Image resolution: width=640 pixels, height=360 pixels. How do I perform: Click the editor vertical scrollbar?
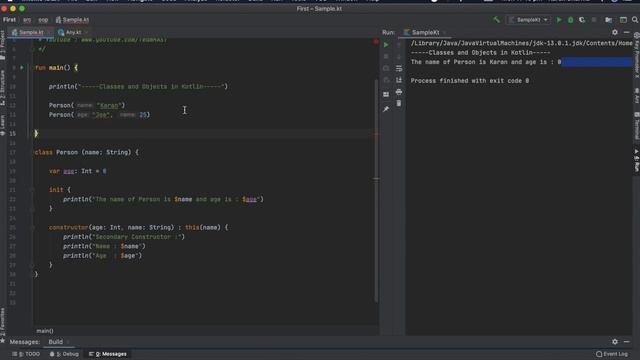(x=376, y=190)
